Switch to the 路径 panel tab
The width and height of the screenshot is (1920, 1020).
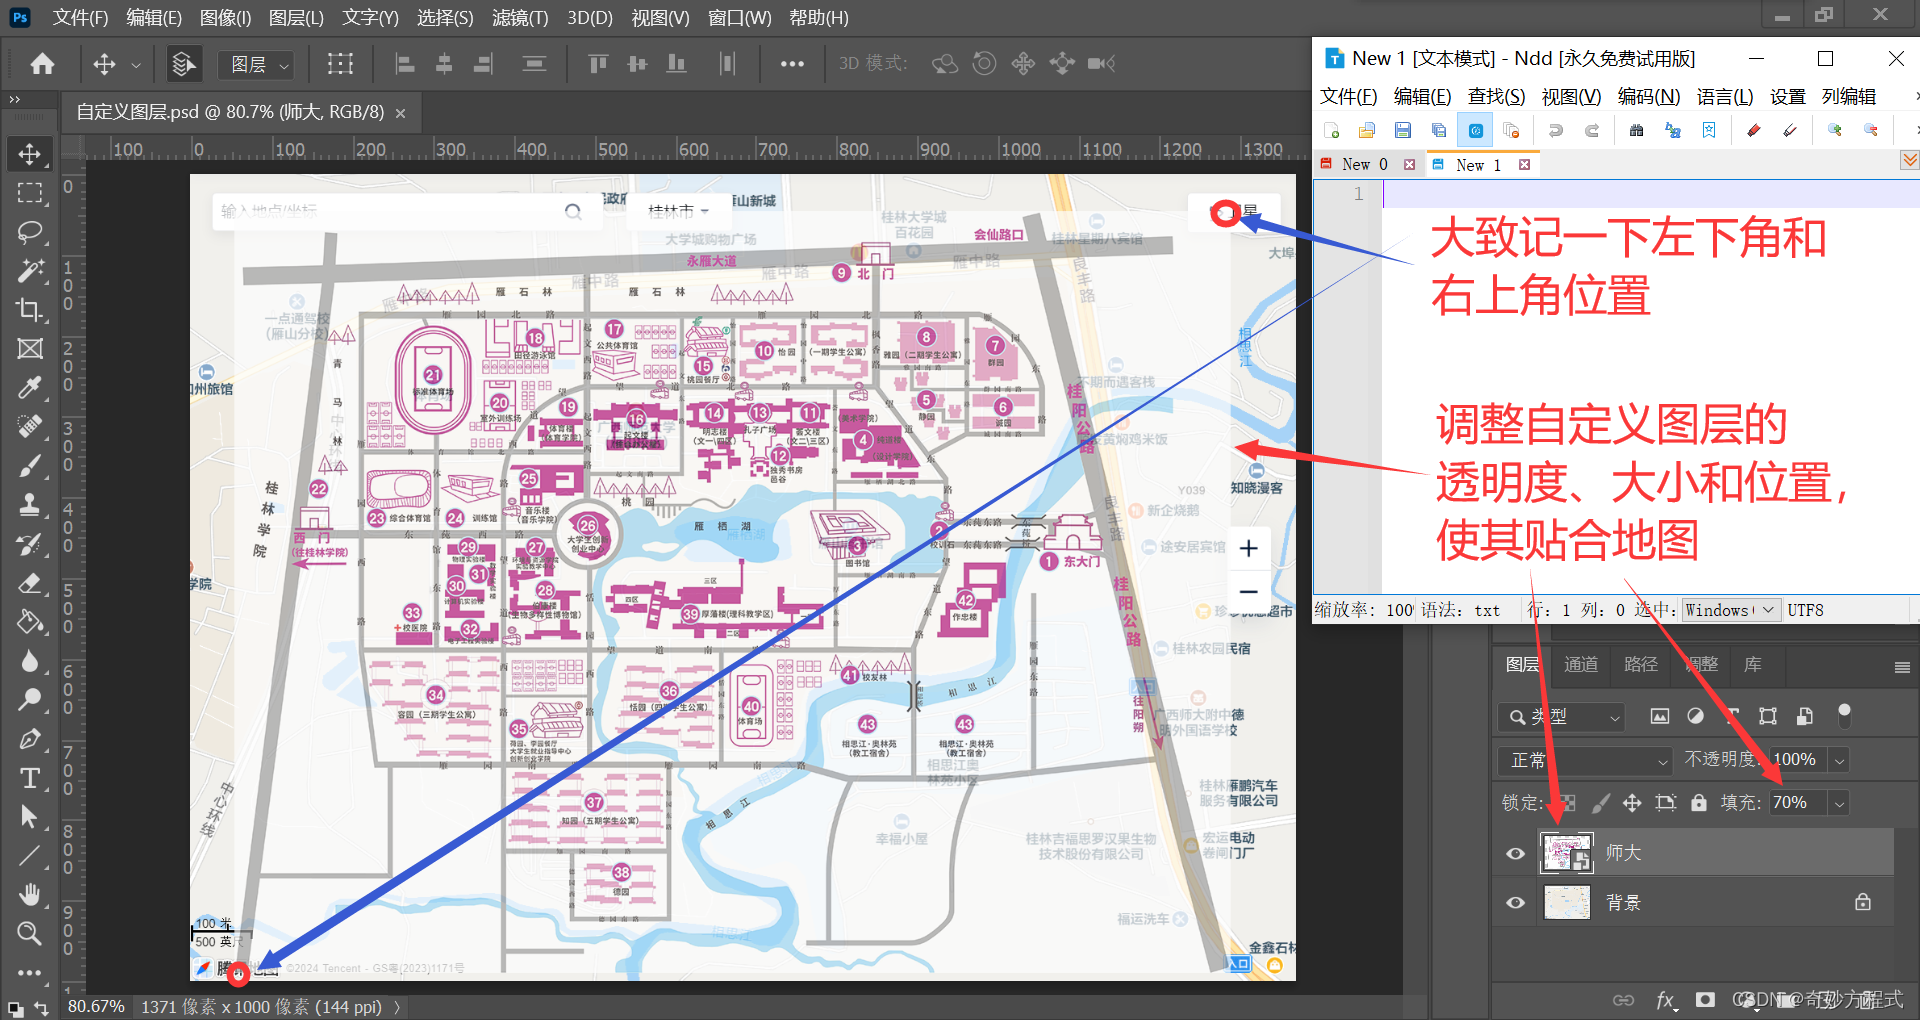pos(1641,664)
